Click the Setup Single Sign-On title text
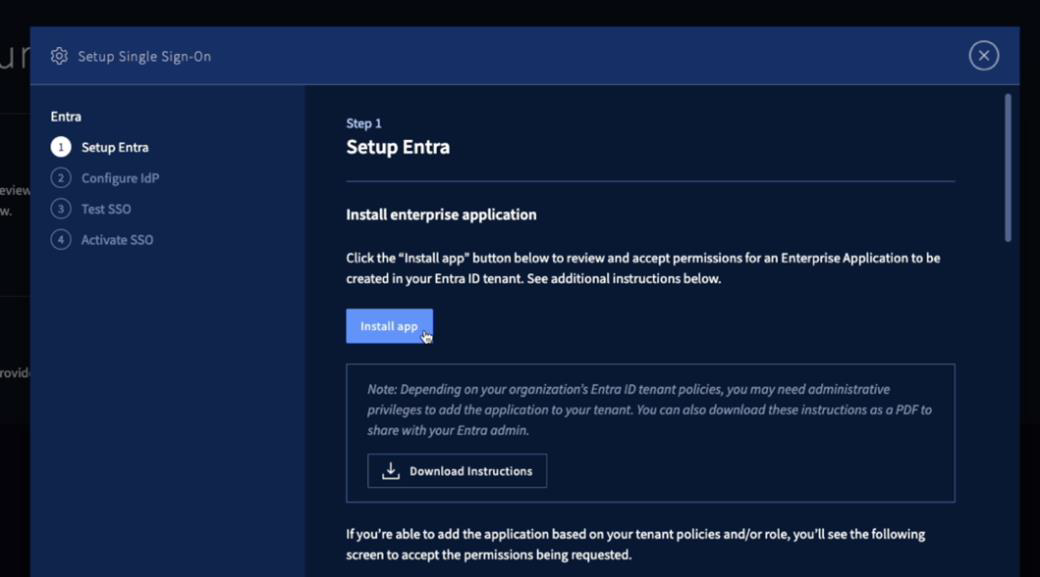This screenshot has width=1040, height=577. pyautogui.click(x=145, y=56)
